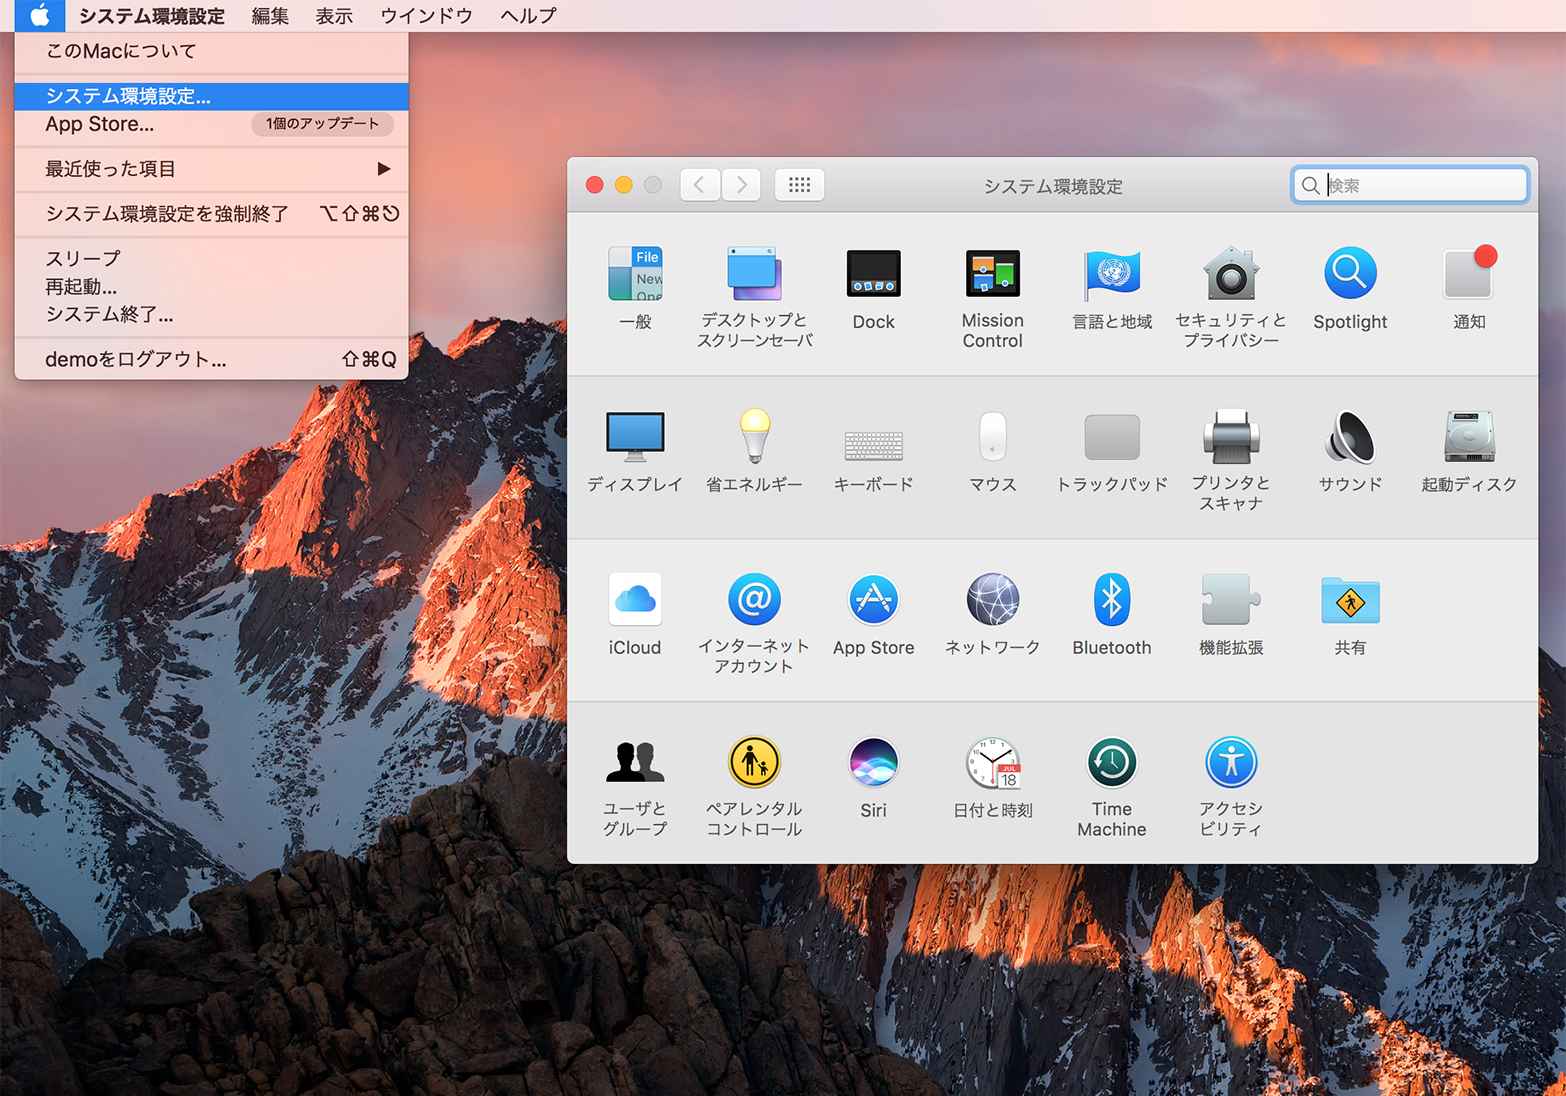Open the Spotlight preferences pane
The height and width of the screenshot is (1096, 1566).
tap(1350, 273)
